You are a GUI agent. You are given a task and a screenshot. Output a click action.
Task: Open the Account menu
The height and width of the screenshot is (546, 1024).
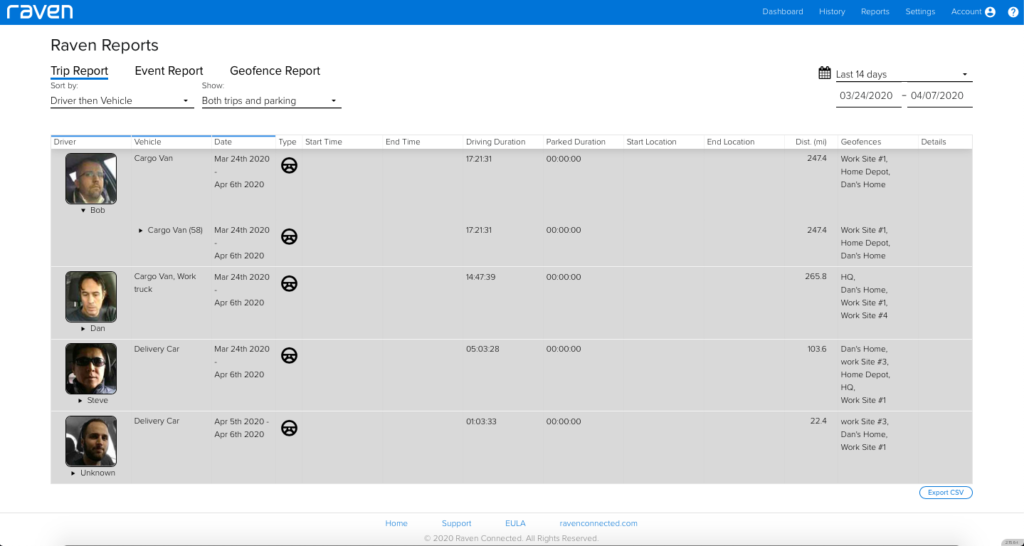[973, 12]
